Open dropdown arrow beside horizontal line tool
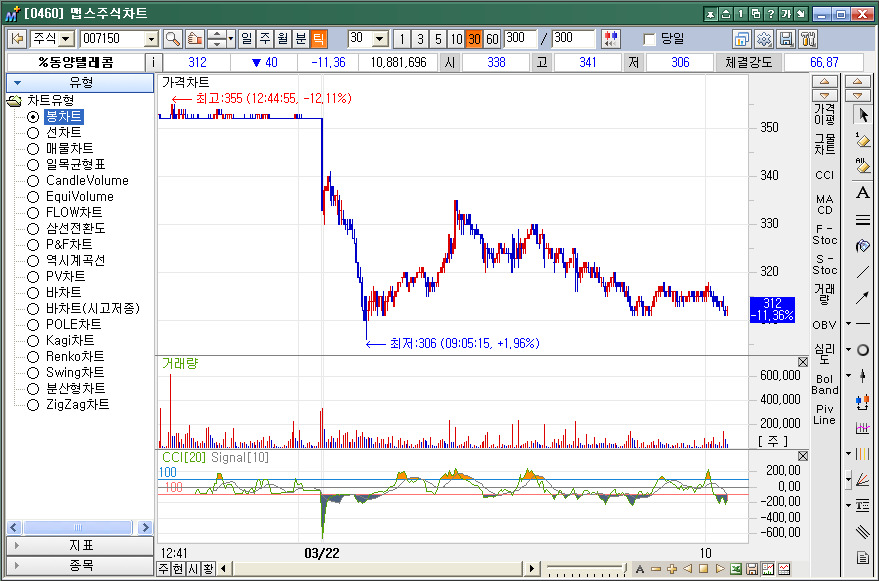 tap(849, 324)
